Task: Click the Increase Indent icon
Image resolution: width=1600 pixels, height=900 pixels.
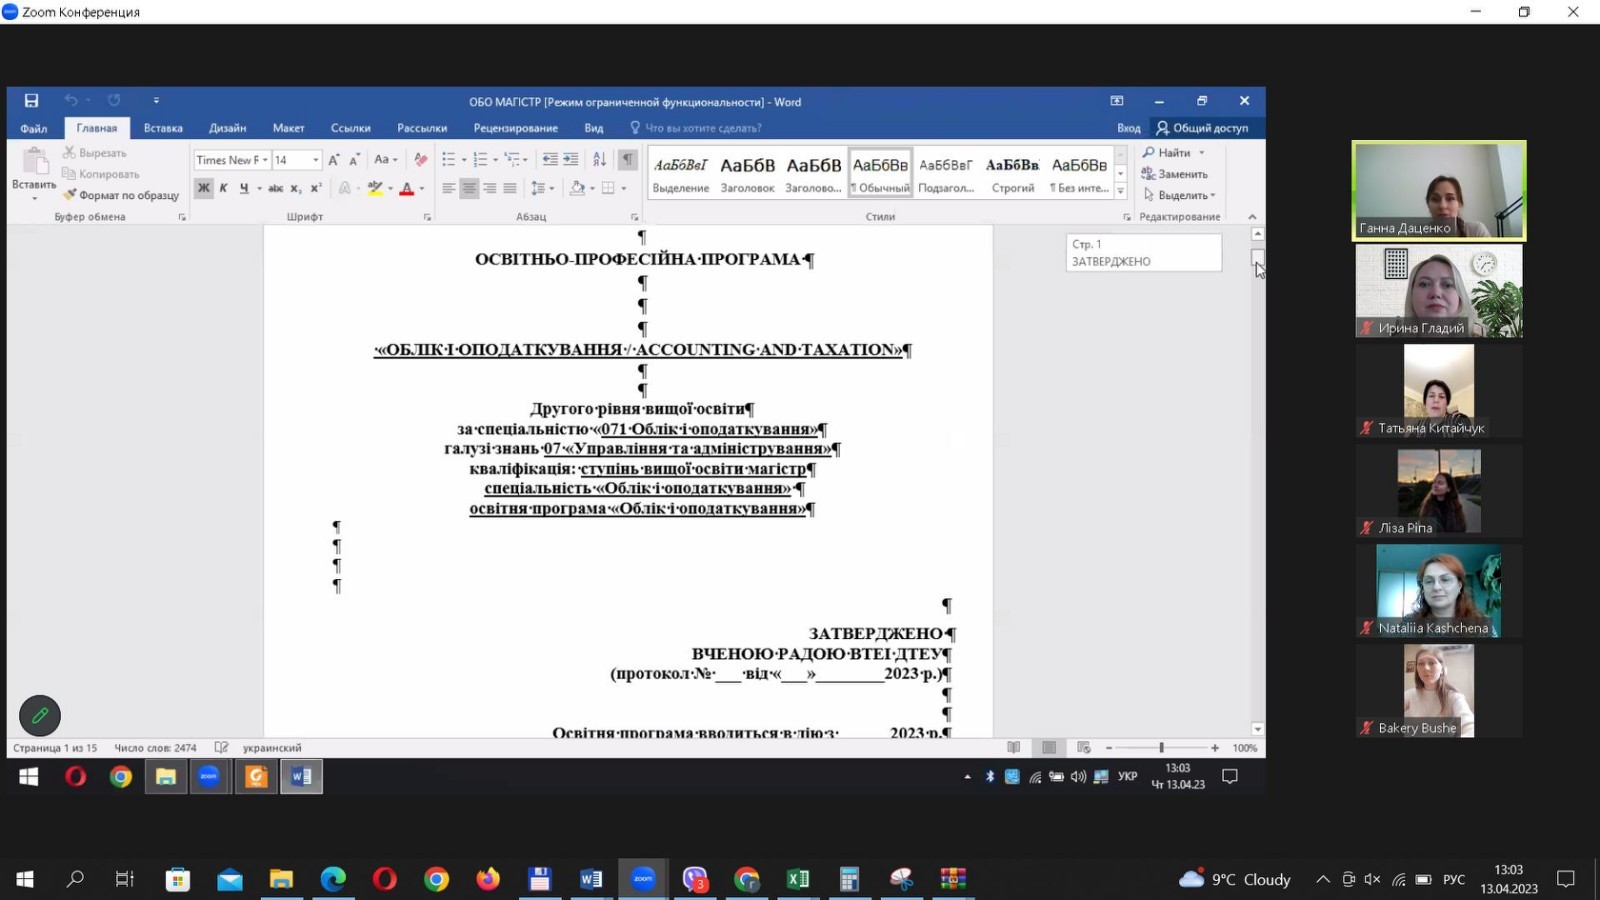Action: point(571,160)
